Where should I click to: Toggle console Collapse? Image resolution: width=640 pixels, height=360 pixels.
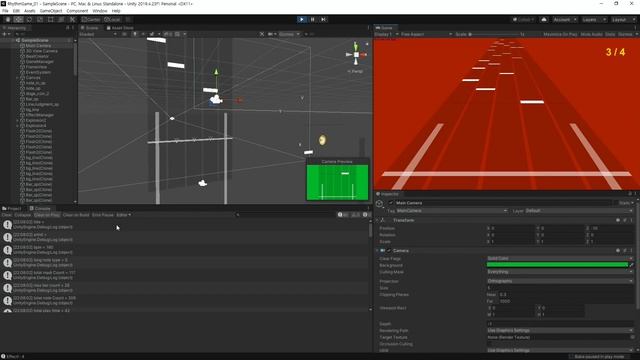(22, 215)
